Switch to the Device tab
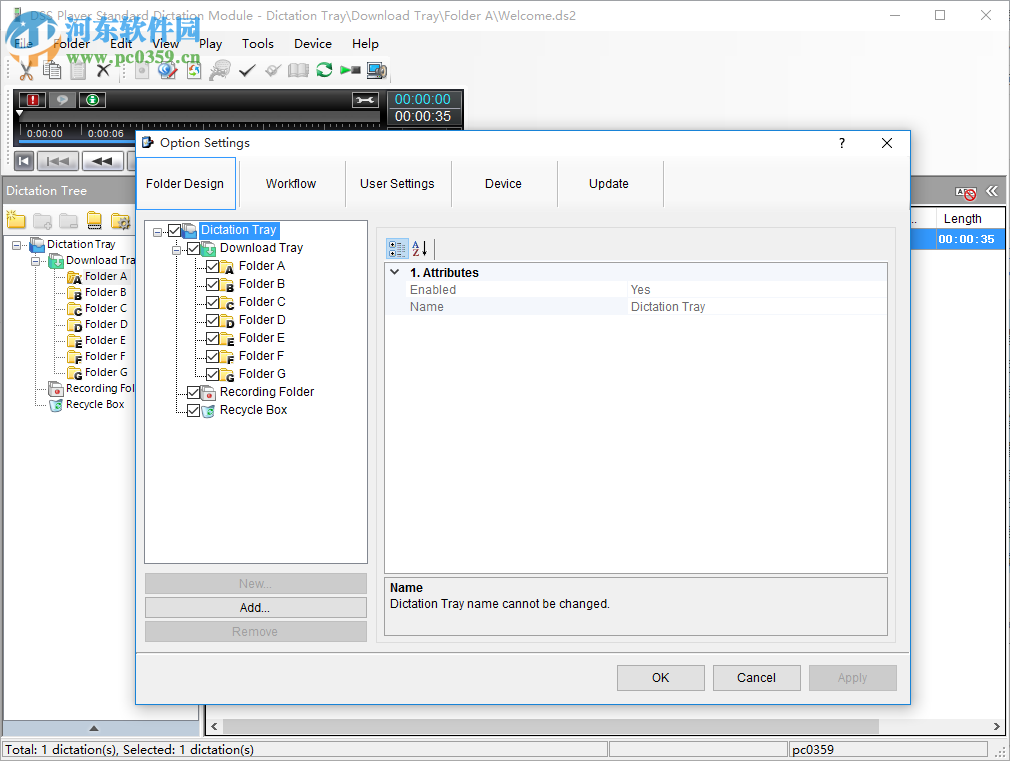This screenshot has height=761, width=1010. click(x=503, y=184)
